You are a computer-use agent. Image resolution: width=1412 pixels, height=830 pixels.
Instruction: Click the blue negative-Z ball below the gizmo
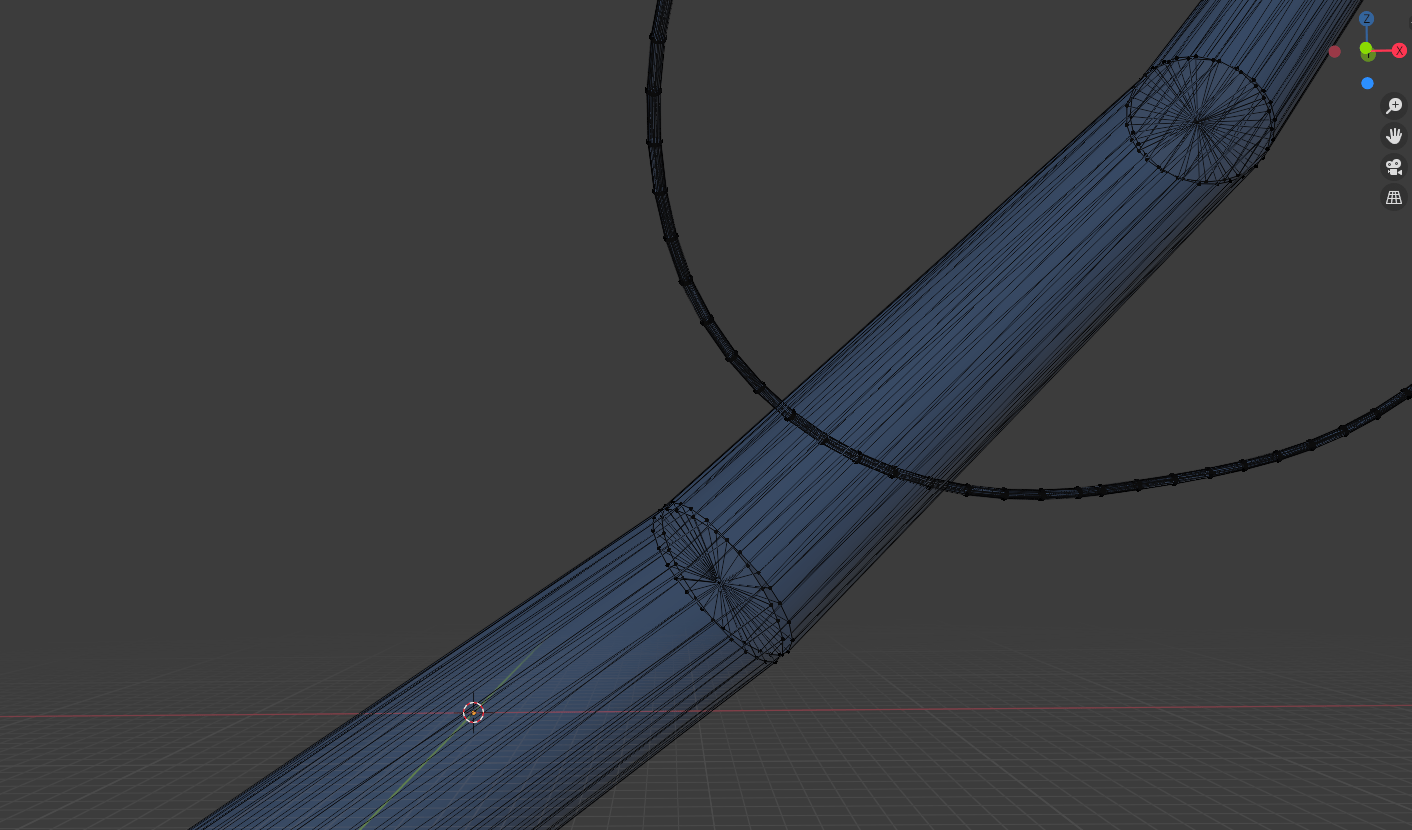point(1367,83)
